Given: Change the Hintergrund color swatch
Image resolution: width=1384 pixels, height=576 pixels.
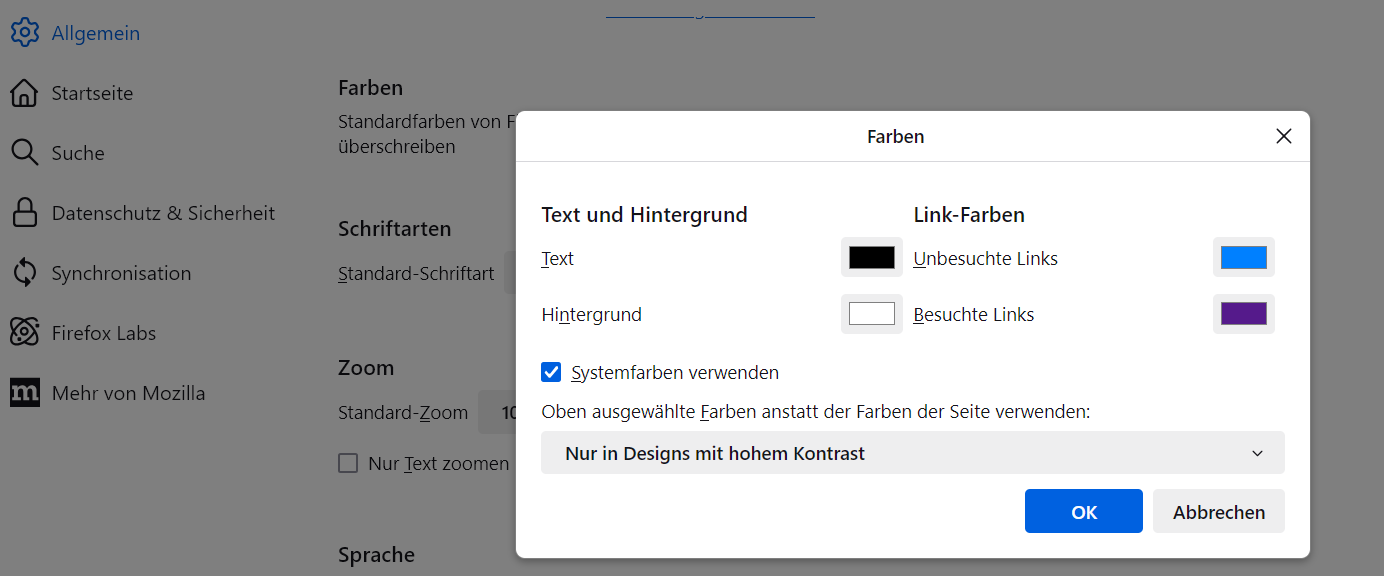Looking at the screenshot, I should 871,314.
